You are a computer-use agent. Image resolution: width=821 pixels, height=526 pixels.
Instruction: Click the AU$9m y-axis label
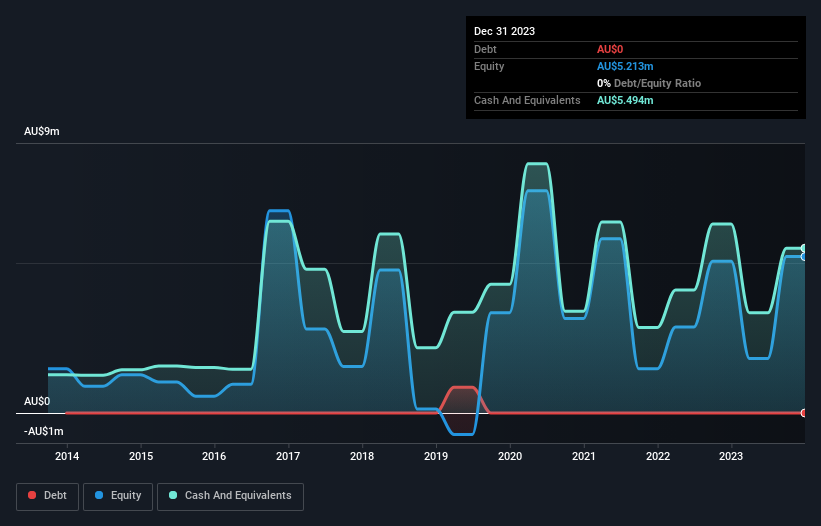click(x=42, y=131)
